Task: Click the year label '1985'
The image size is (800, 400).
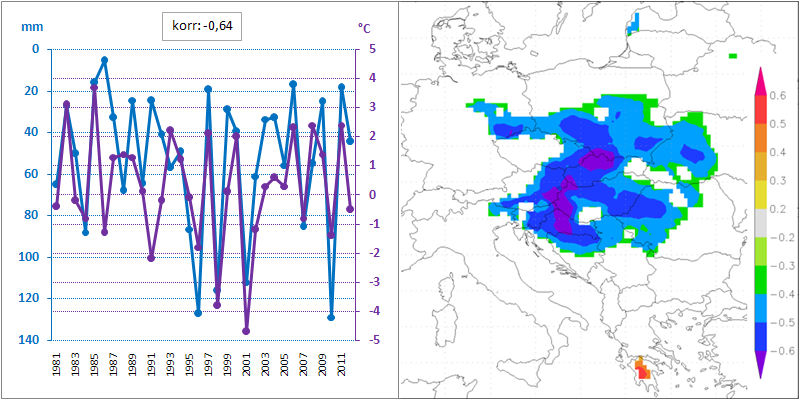Action: click(x=94, y=364)
